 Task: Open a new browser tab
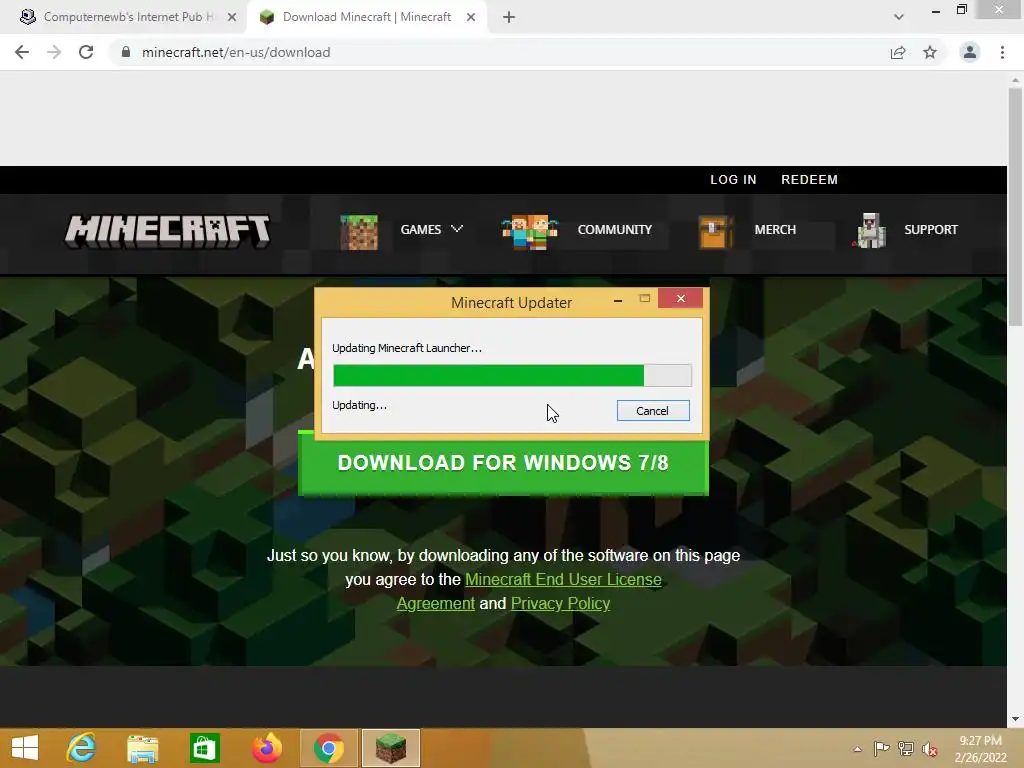[509, 17]
